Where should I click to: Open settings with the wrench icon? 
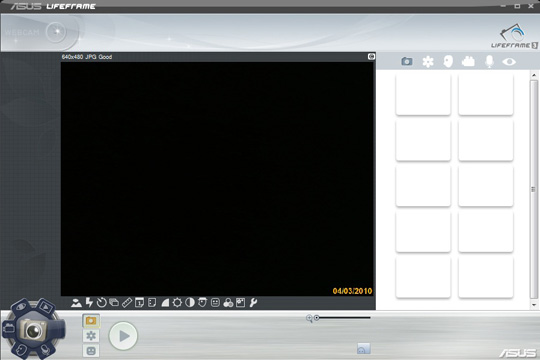pos(253,302)
